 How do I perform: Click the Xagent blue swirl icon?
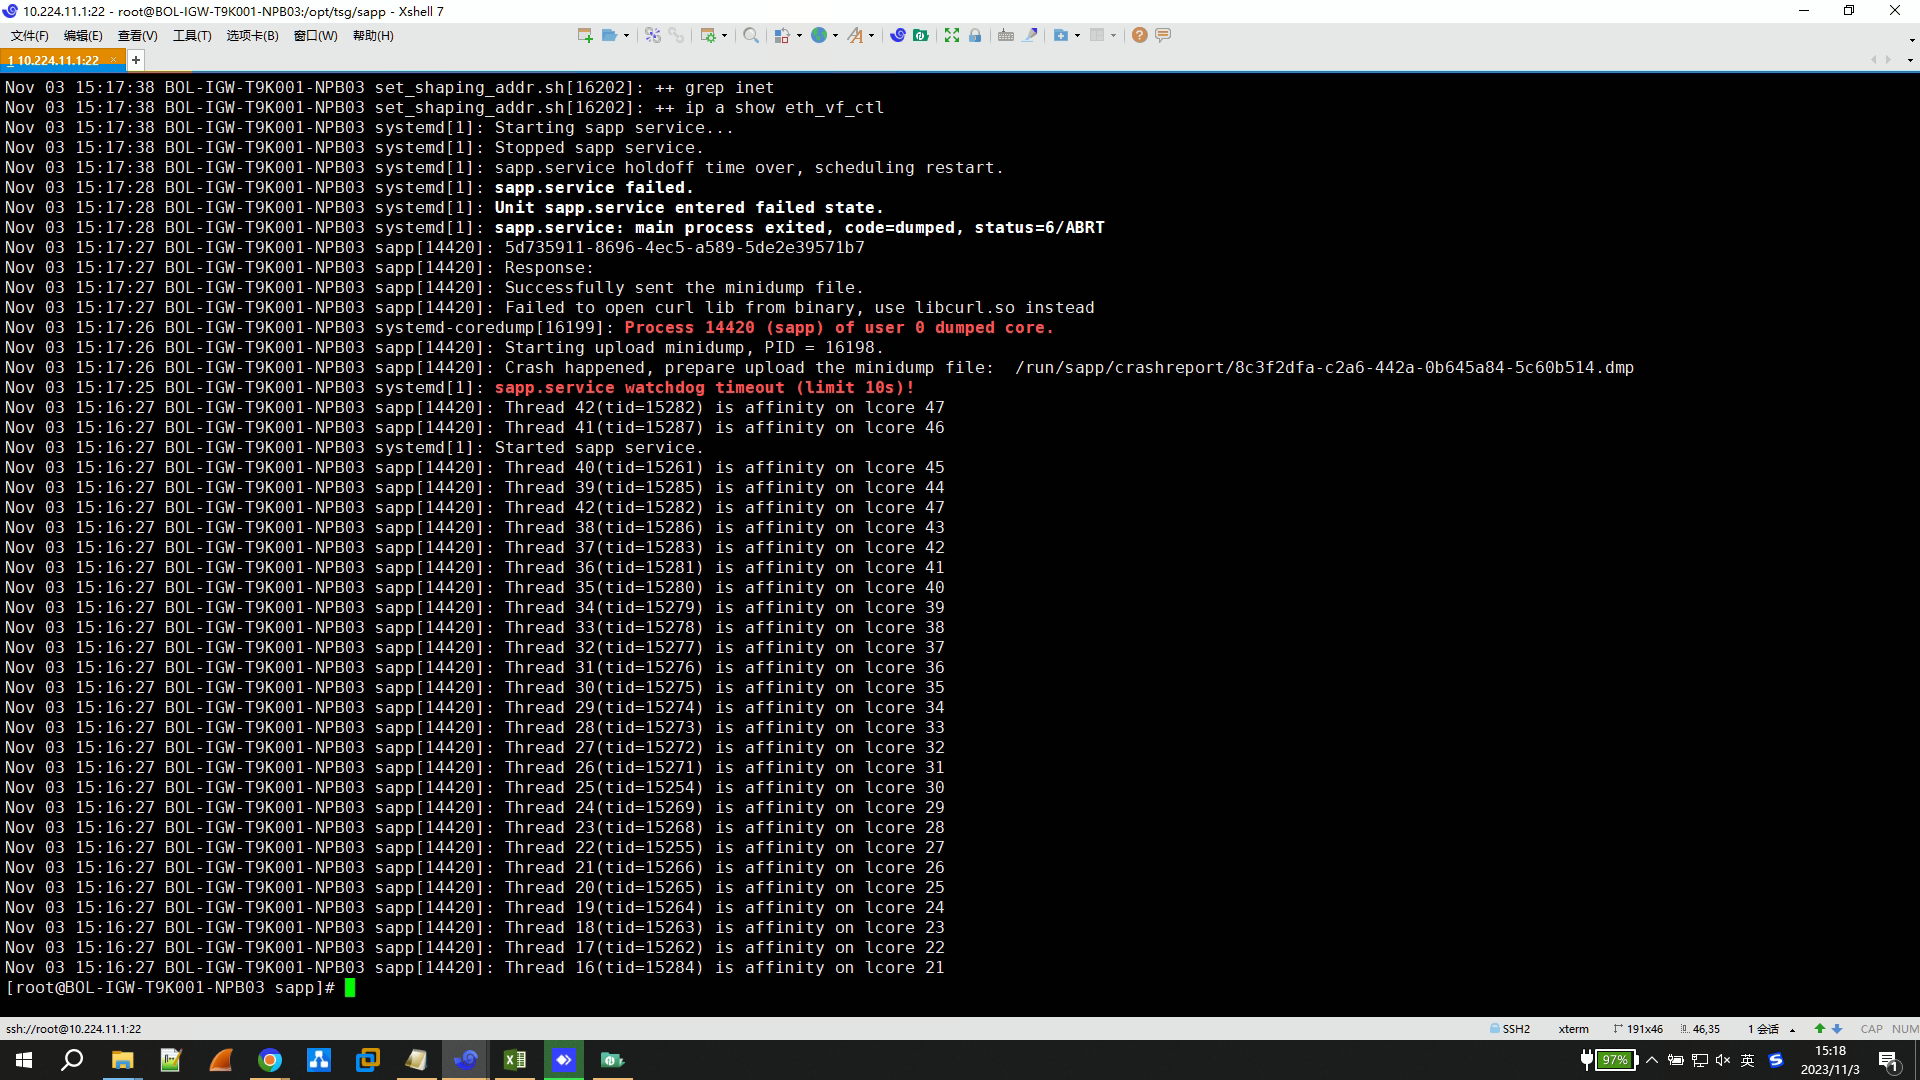coord(897,35)
